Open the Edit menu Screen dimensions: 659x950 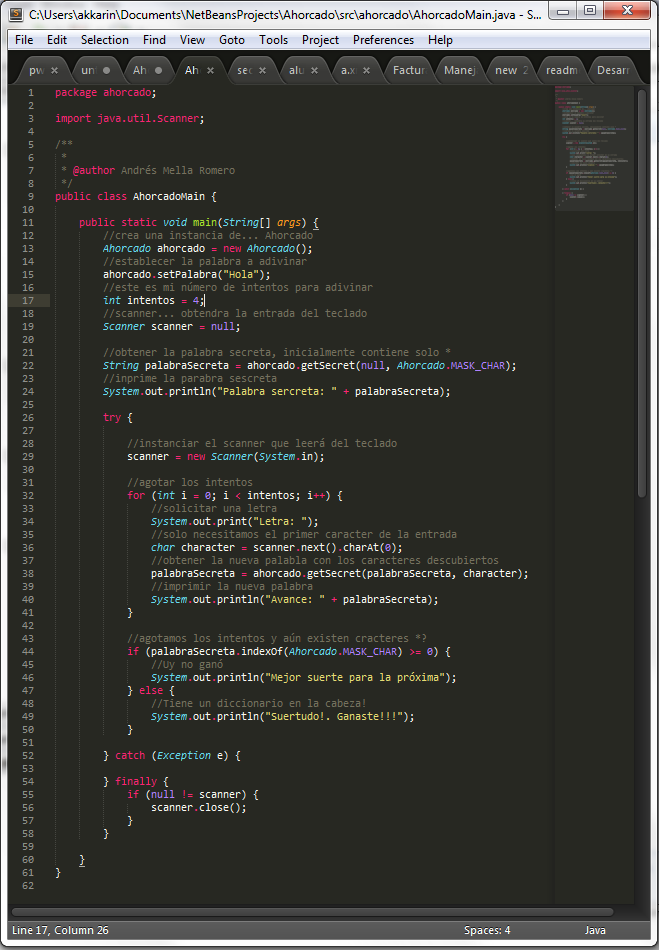click(x=57, y=40)
